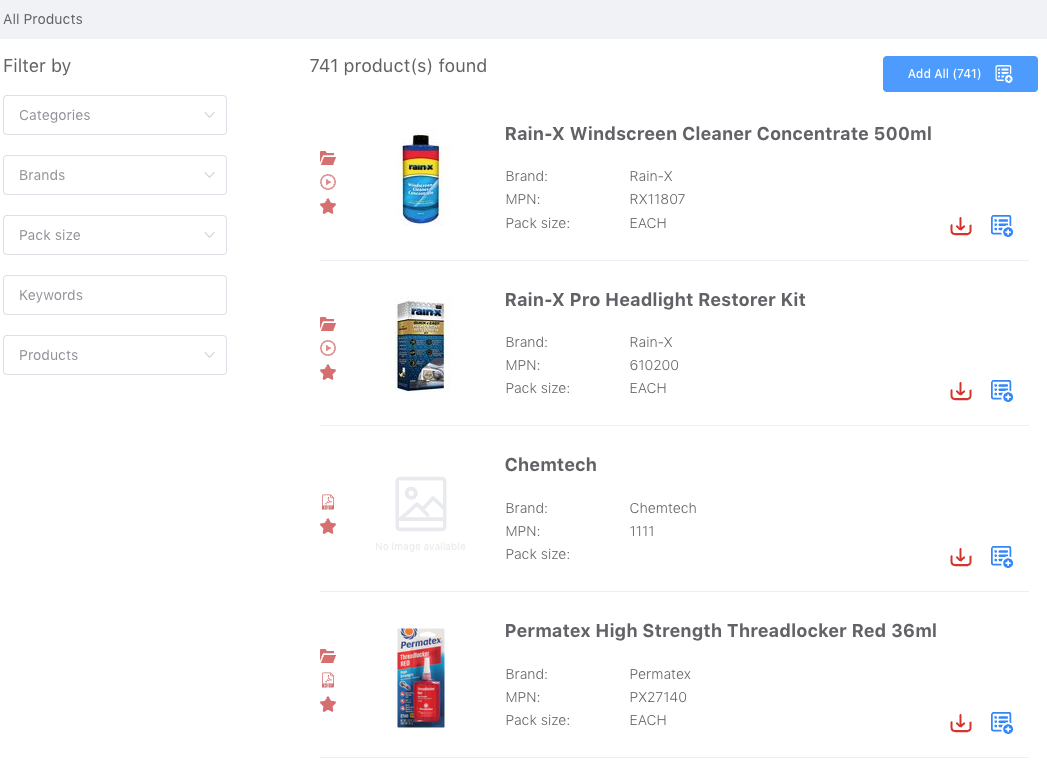Add-to-list icon for Chemtech product
This screenshot has height=761, width=1047.
click(1002, 557)
